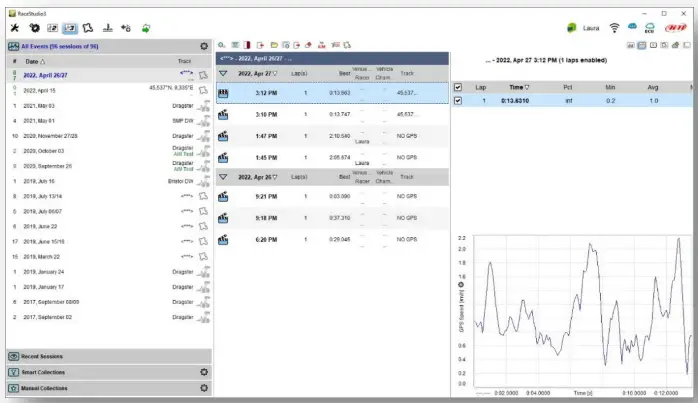Select the 9:18 PM session row
This screenshot has height=403, width=698.
click(x=332, y=218)
